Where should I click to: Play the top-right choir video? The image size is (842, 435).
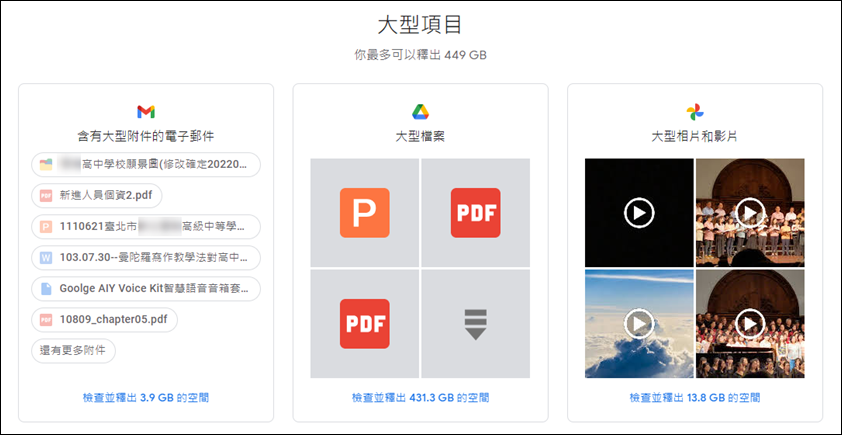(750, 213)
